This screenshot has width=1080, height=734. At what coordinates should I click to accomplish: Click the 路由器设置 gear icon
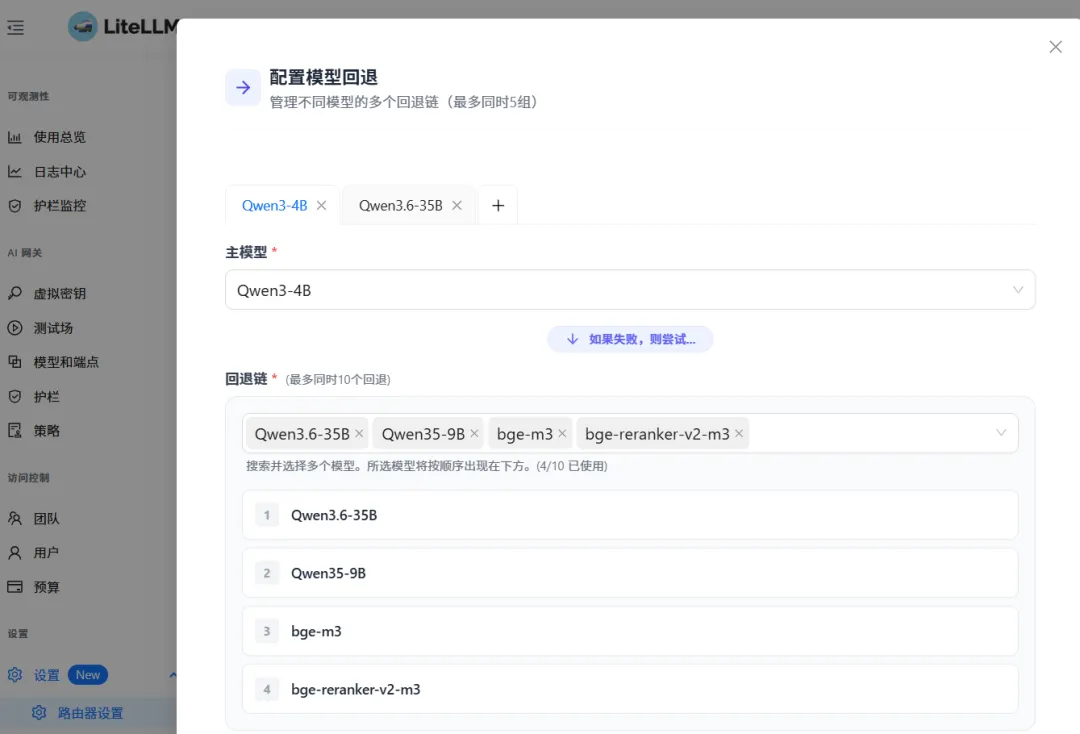tap(39, 713)
